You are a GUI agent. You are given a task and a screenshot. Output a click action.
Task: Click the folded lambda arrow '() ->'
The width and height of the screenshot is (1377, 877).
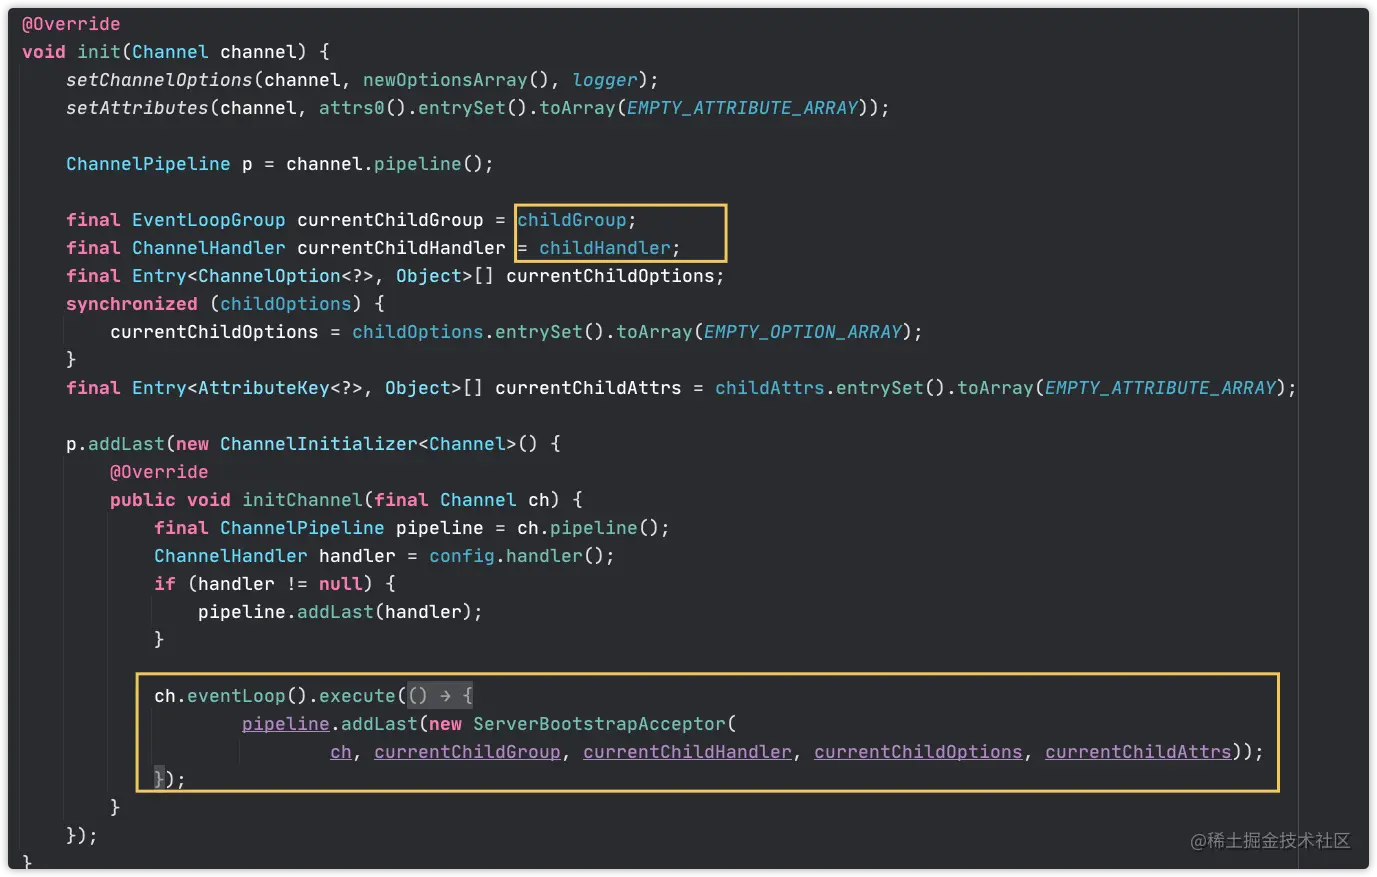[430, 696]
